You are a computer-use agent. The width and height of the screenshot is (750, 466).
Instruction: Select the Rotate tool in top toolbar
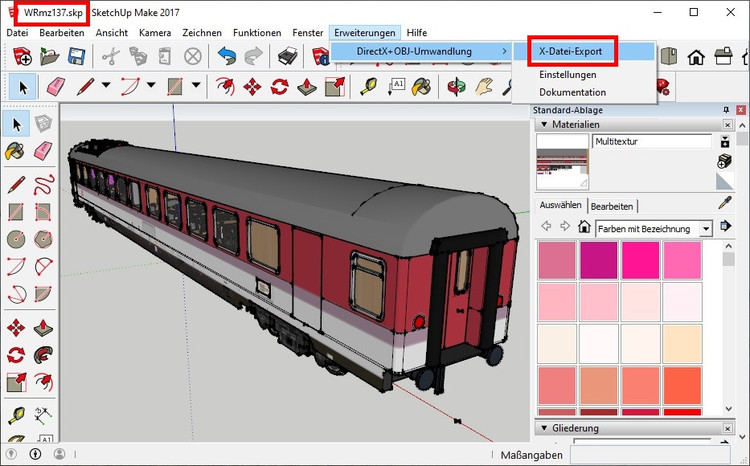click(x=279, y=87)
